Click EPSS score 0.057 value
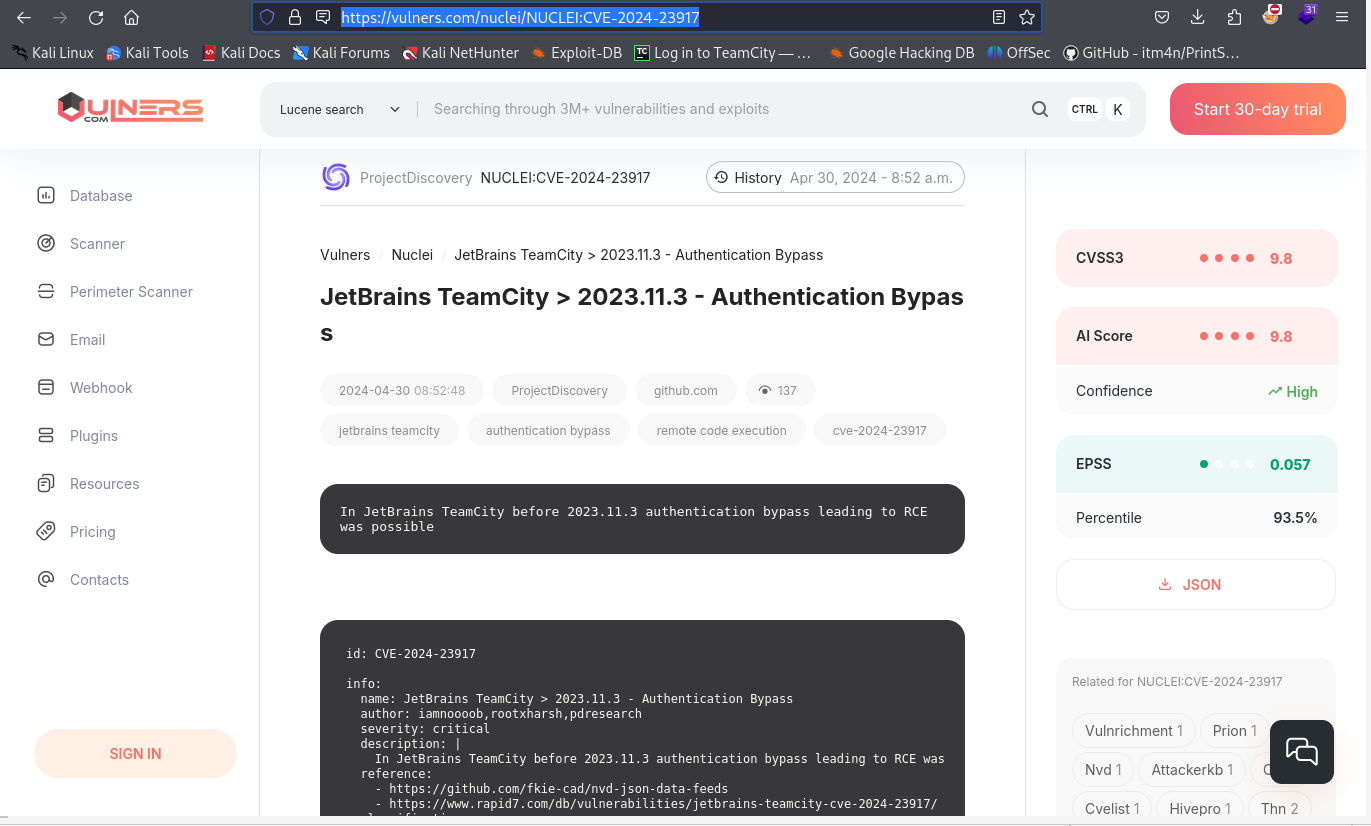The height and width of the screenshot is (826, 1371). tap(1290, 464)
